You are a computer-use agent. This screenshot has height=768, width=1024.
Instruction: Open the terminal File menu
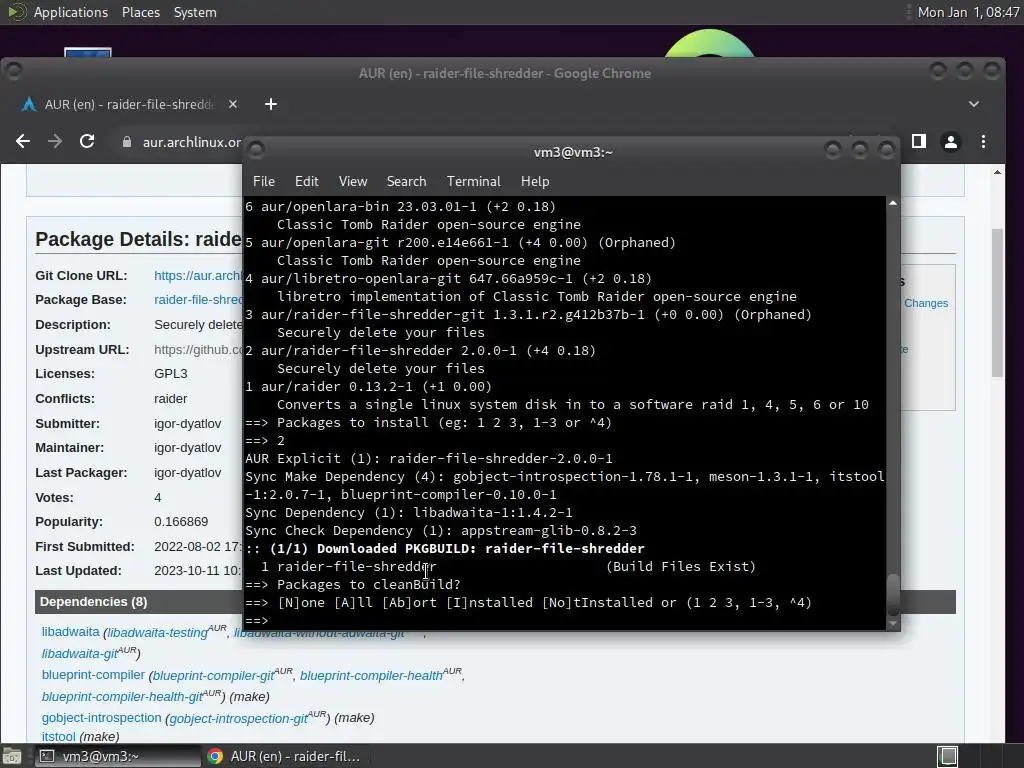pos(264,182)
